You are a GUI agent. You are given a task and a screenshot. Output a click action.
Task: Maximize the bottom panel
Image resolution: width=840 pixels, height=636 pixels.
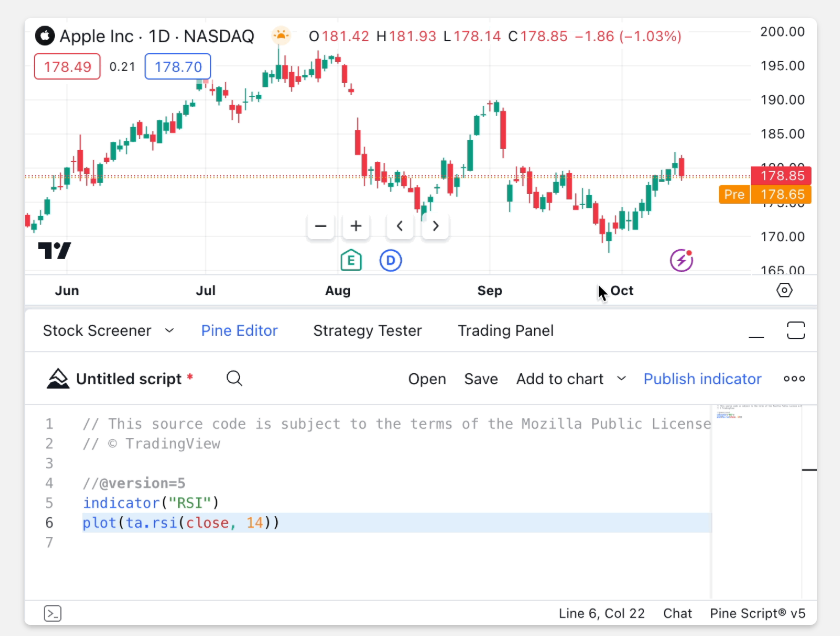tap(796, 331)
